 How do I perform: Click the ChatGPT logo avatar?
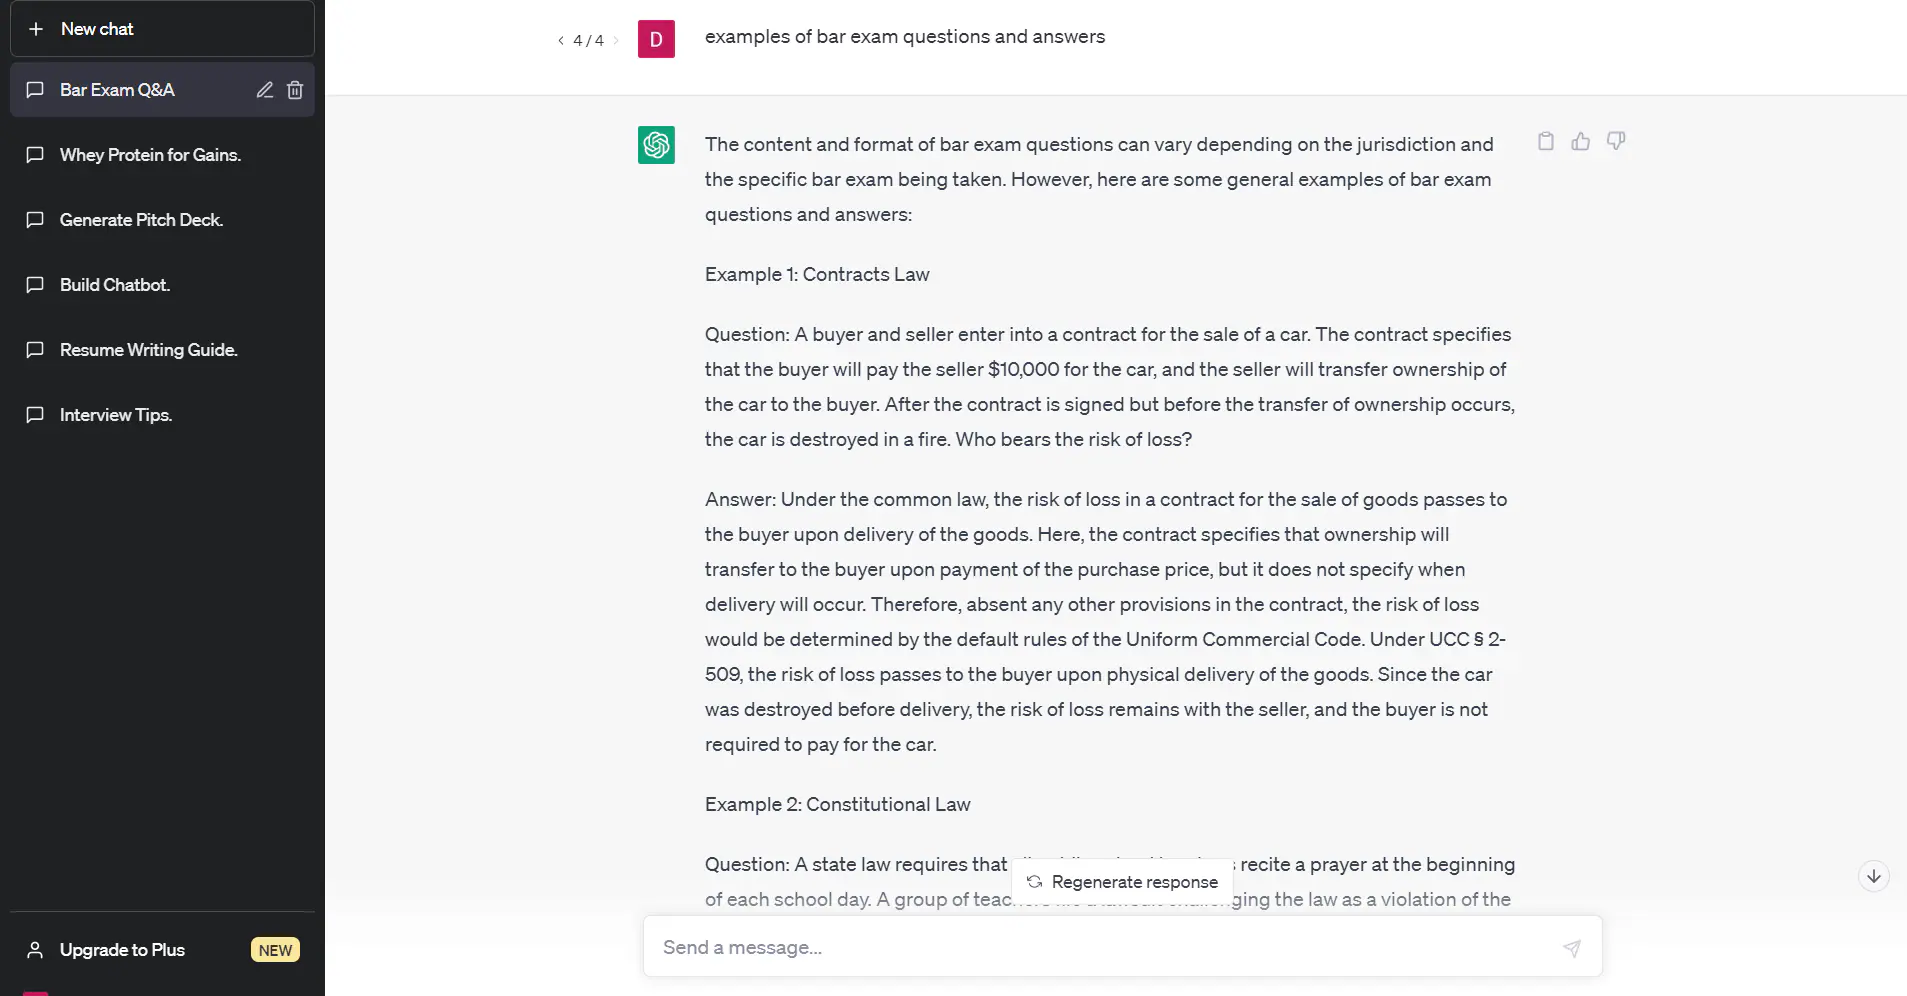[x=656, y=145]
